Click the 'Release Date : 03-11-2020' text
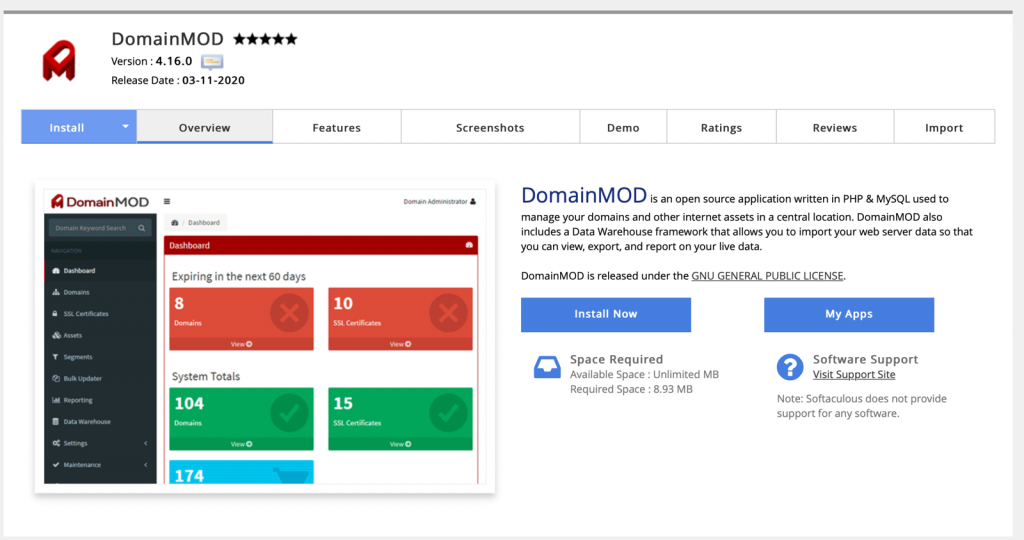 pyautogui.click(x=178, y=80)
